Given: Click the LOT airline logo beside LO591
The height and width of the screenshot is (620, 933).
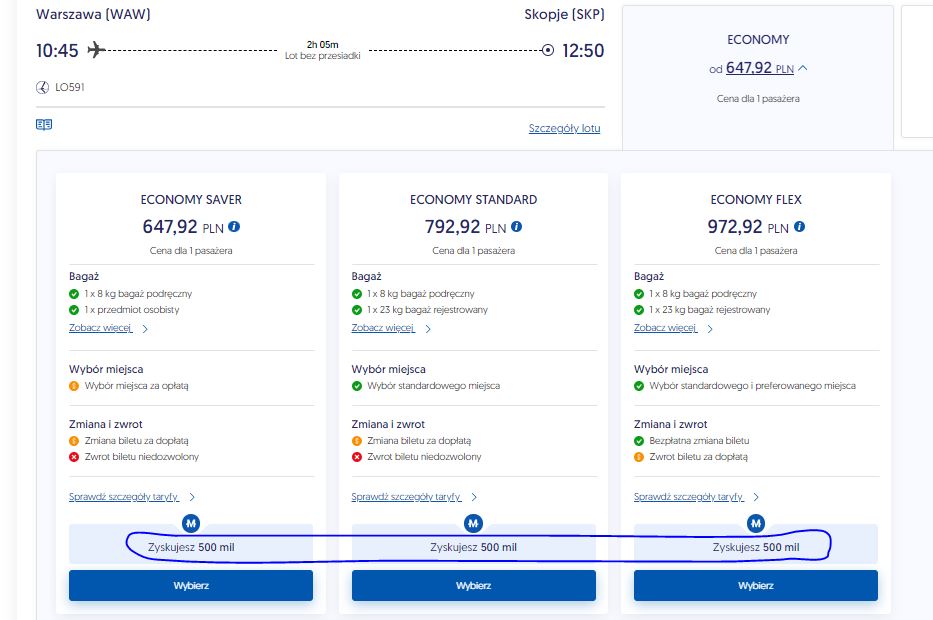Looking at the screenshot, I should (42, 87).
